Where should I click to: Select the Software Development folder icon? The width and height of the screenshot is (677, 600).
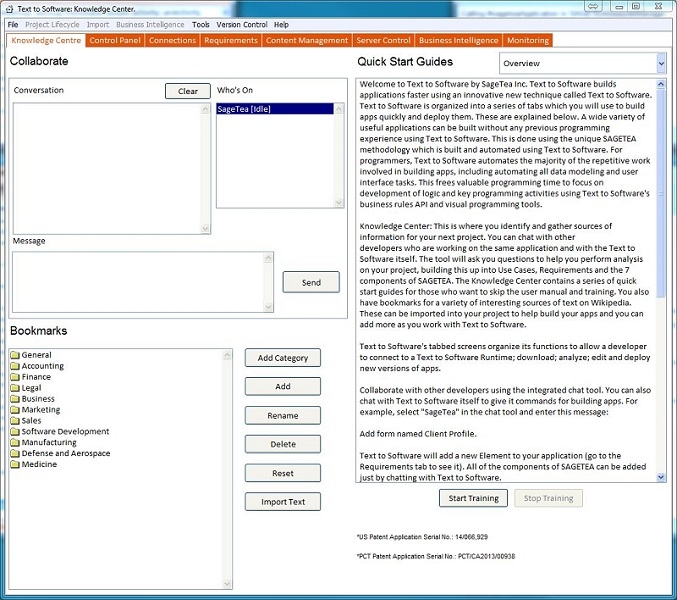15,432
